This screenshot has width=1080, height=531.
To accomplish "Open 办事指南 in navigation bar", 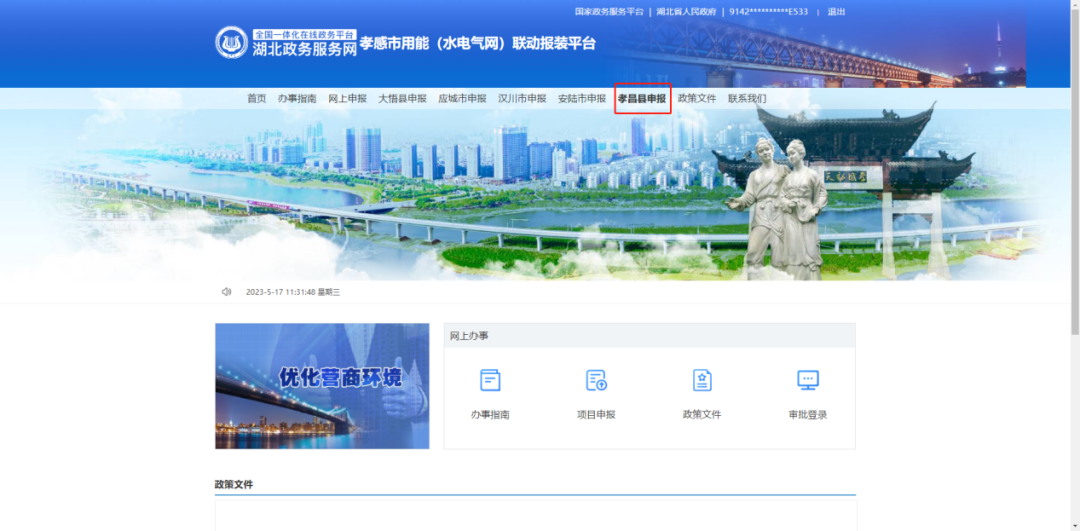I will click(x=297, y=99).
